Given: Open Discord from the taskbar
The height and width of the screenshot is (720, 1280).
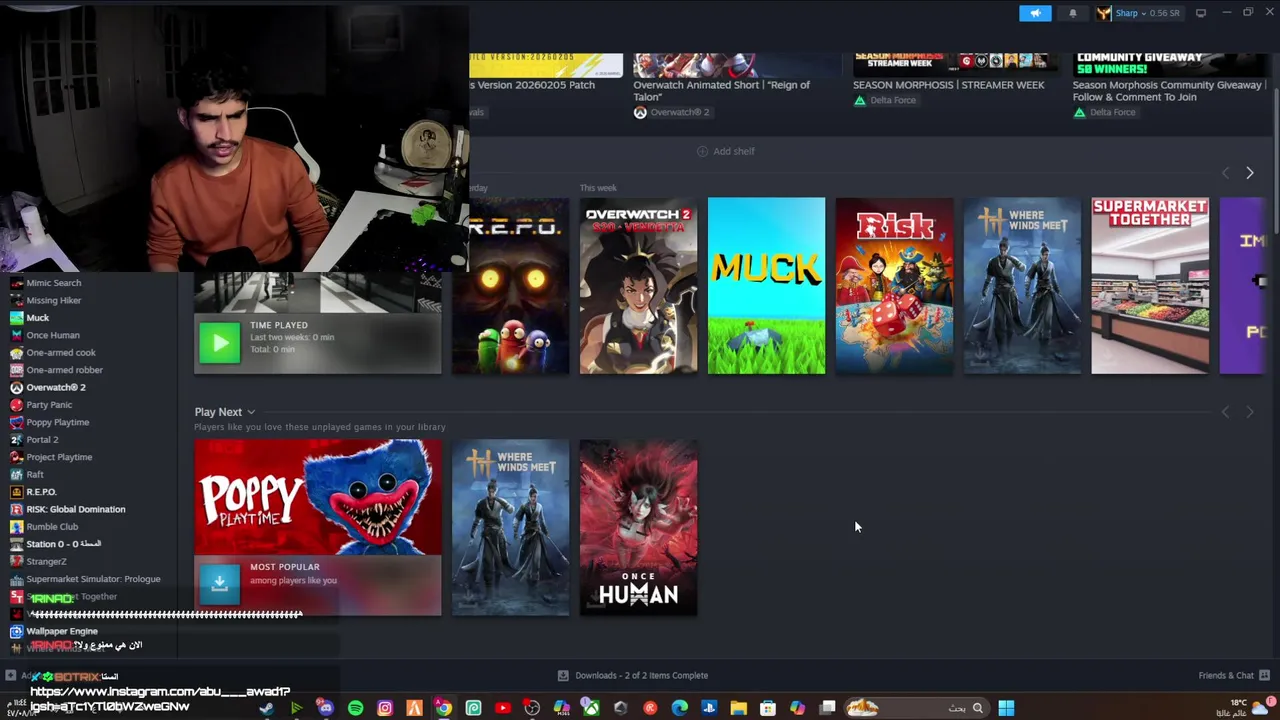Looking at the screenshot, I should [x=324, y=708].
